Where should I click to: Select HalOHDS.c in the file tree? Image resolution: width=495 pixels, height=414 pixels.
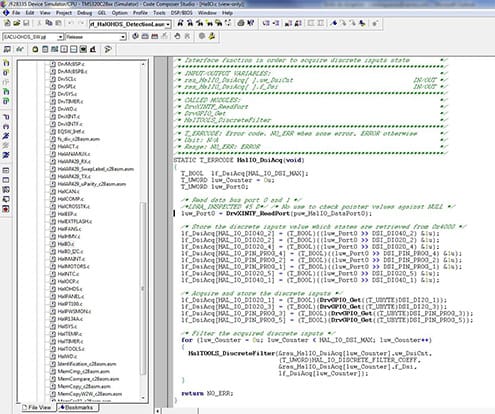tap(70, 289)
